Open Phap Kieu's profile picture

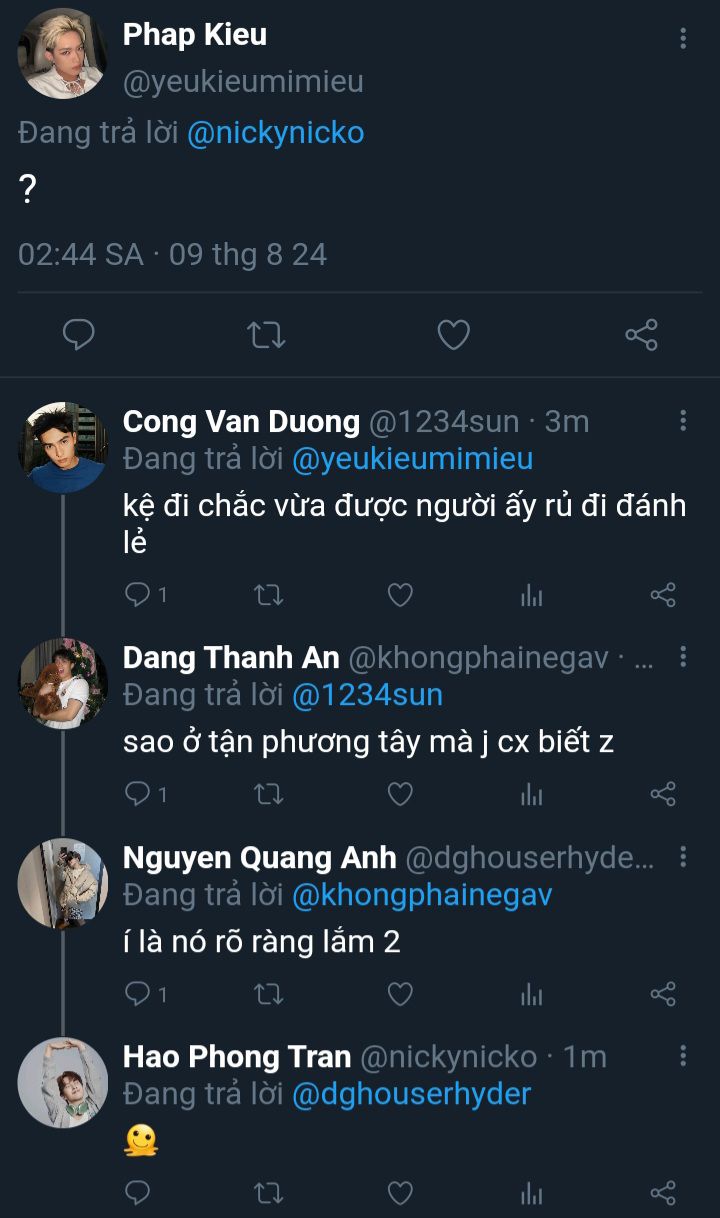click(x=62, y=53)
